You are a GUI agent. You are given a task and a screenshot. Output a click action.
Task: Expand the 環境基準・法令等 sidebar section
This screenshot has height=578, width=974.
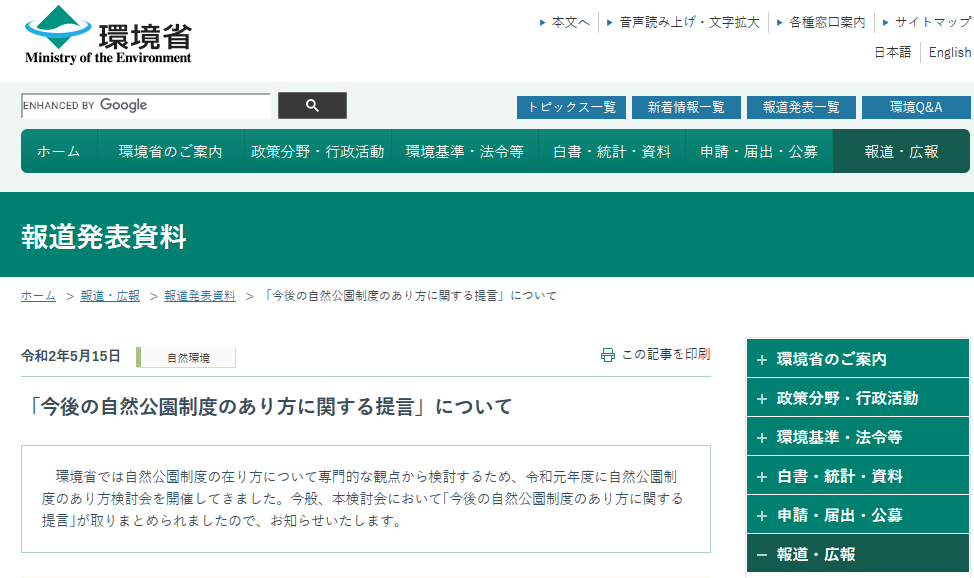(x=857, y=436)
